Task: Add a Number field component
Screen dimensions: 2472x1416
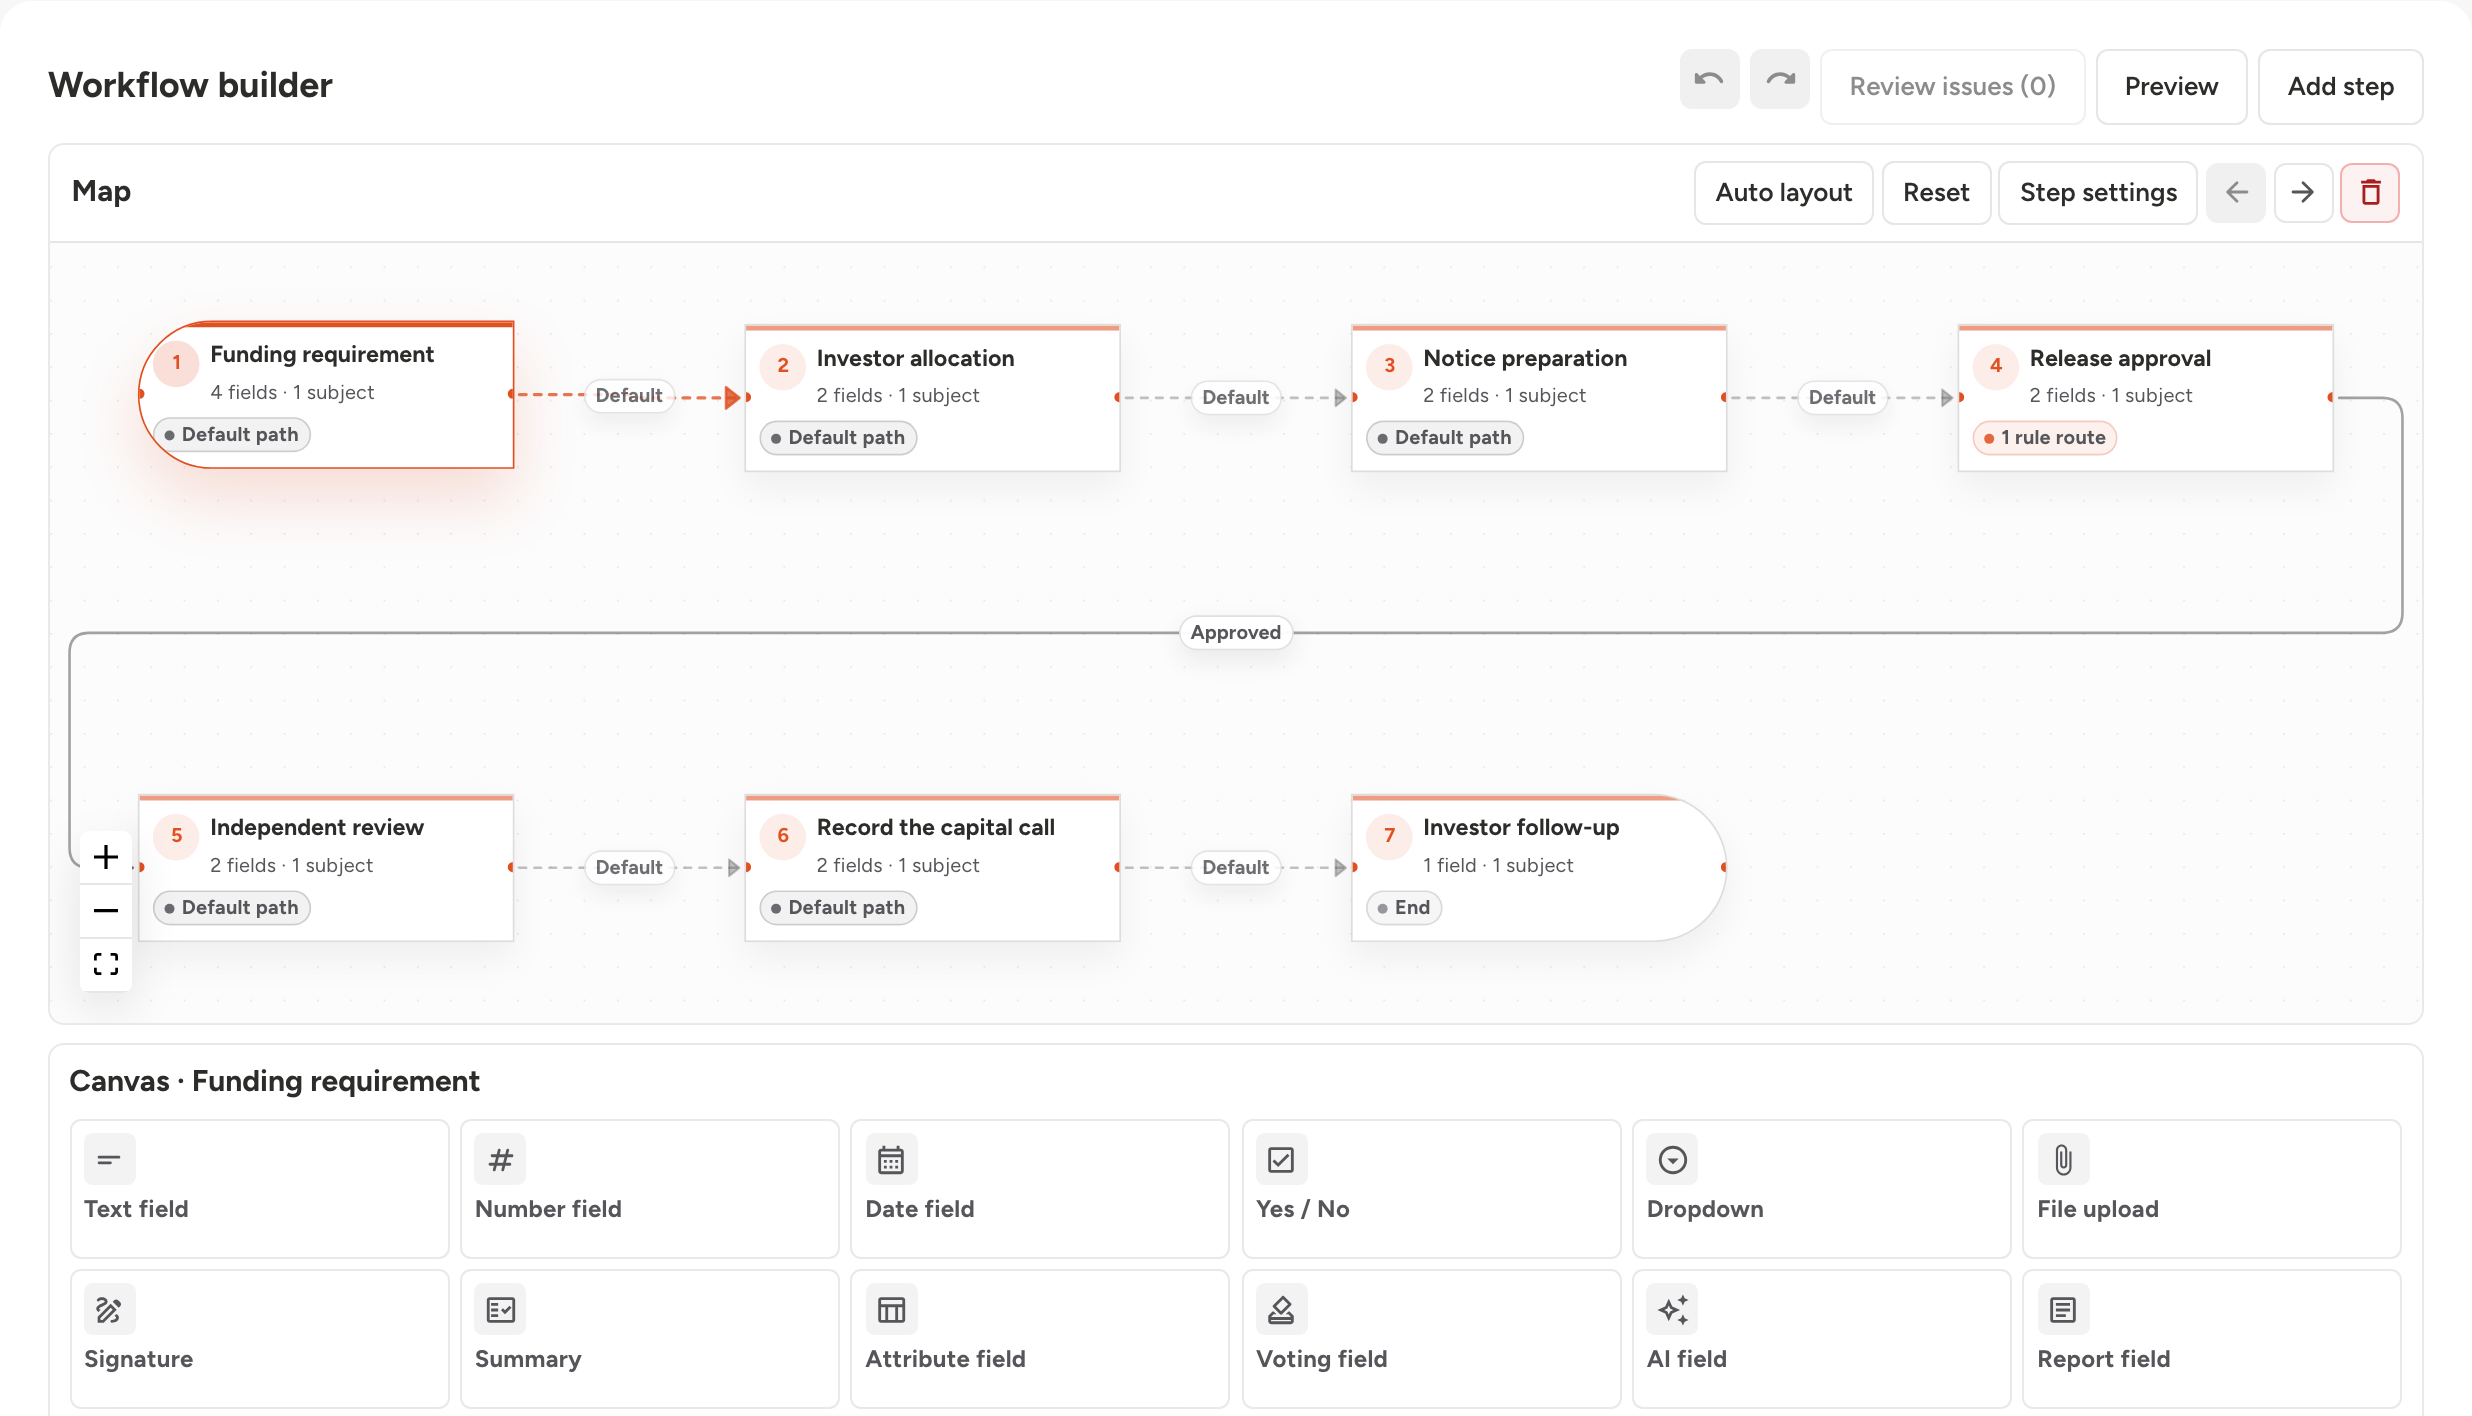Action: 650,1188
